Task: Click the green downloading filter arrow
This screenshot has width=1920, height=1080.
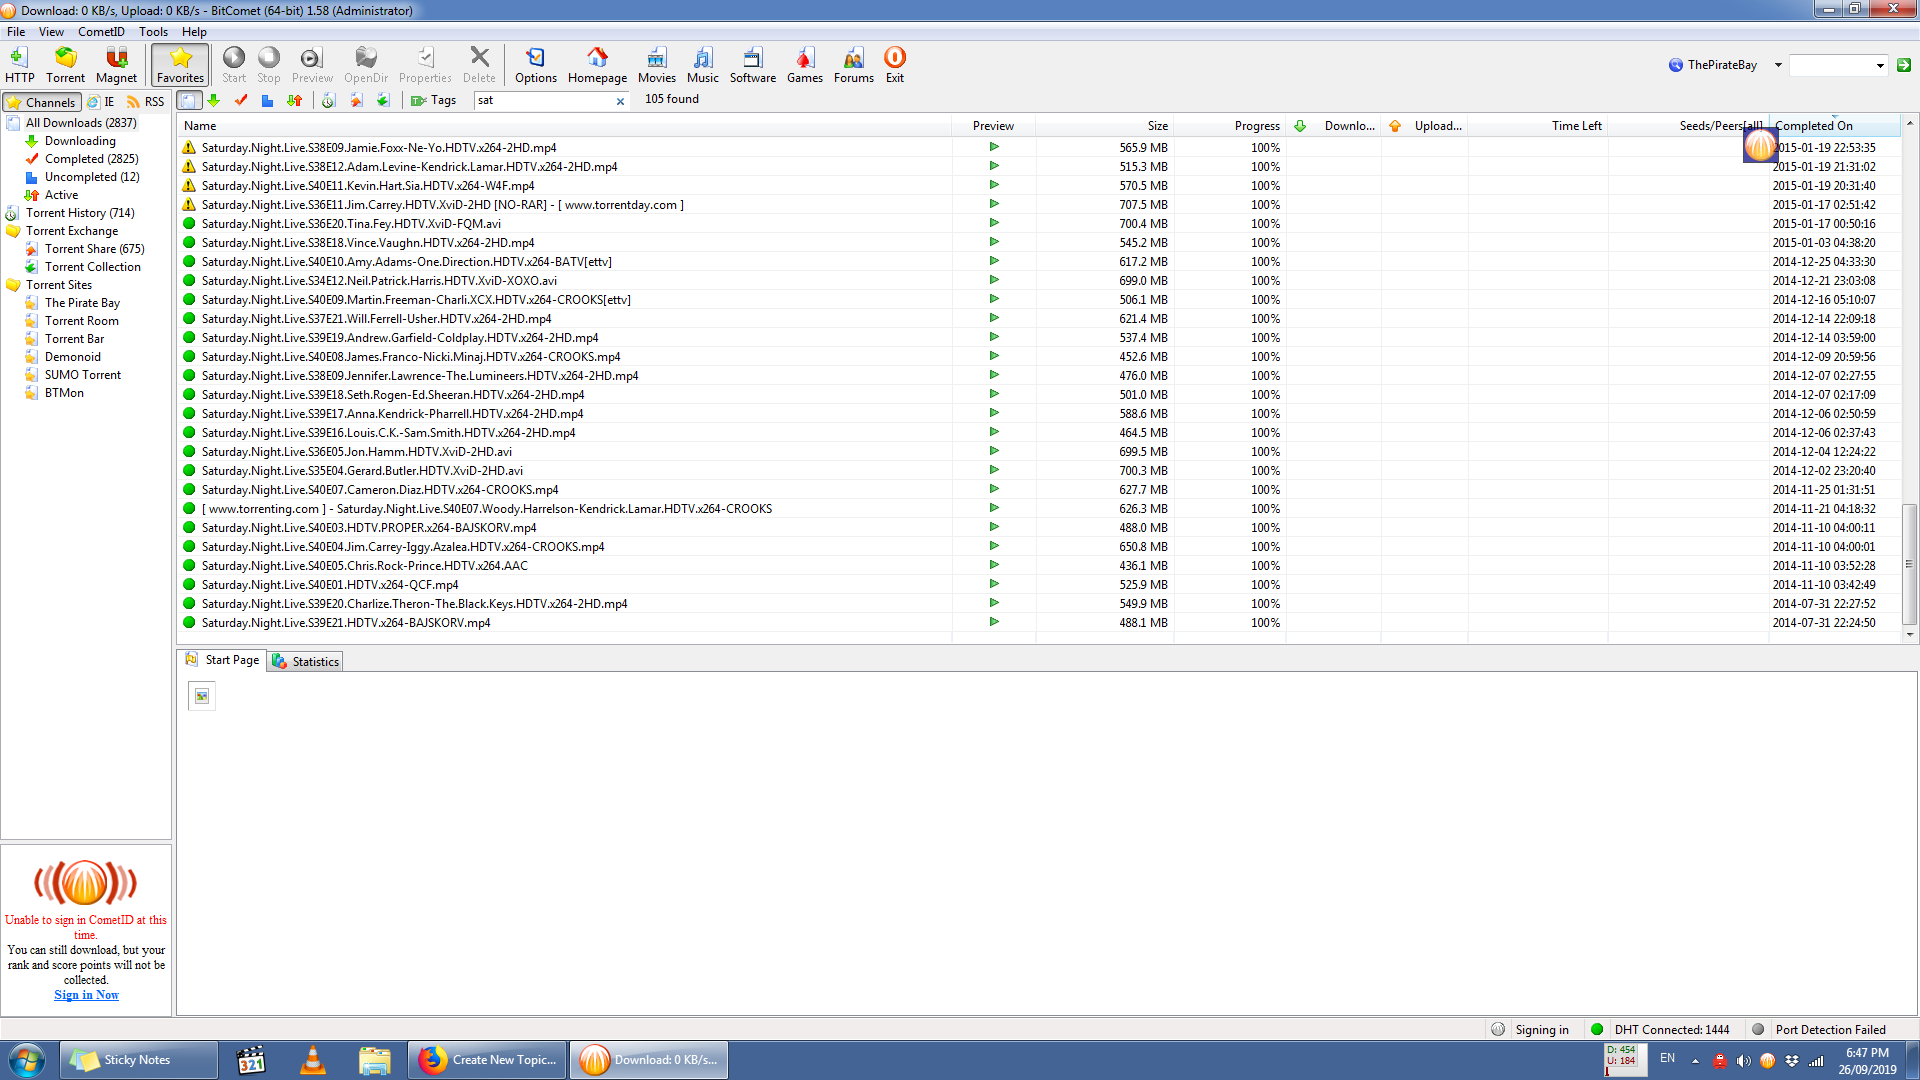Action: click(x=214, y=100)
